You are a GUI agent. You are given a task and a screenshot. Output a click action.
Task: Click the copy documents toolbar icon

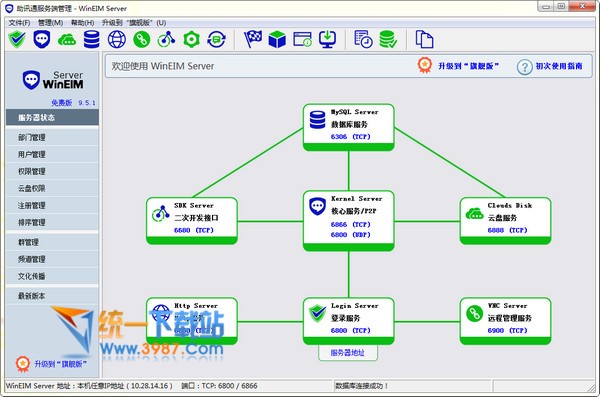click(x=424, y=39)
